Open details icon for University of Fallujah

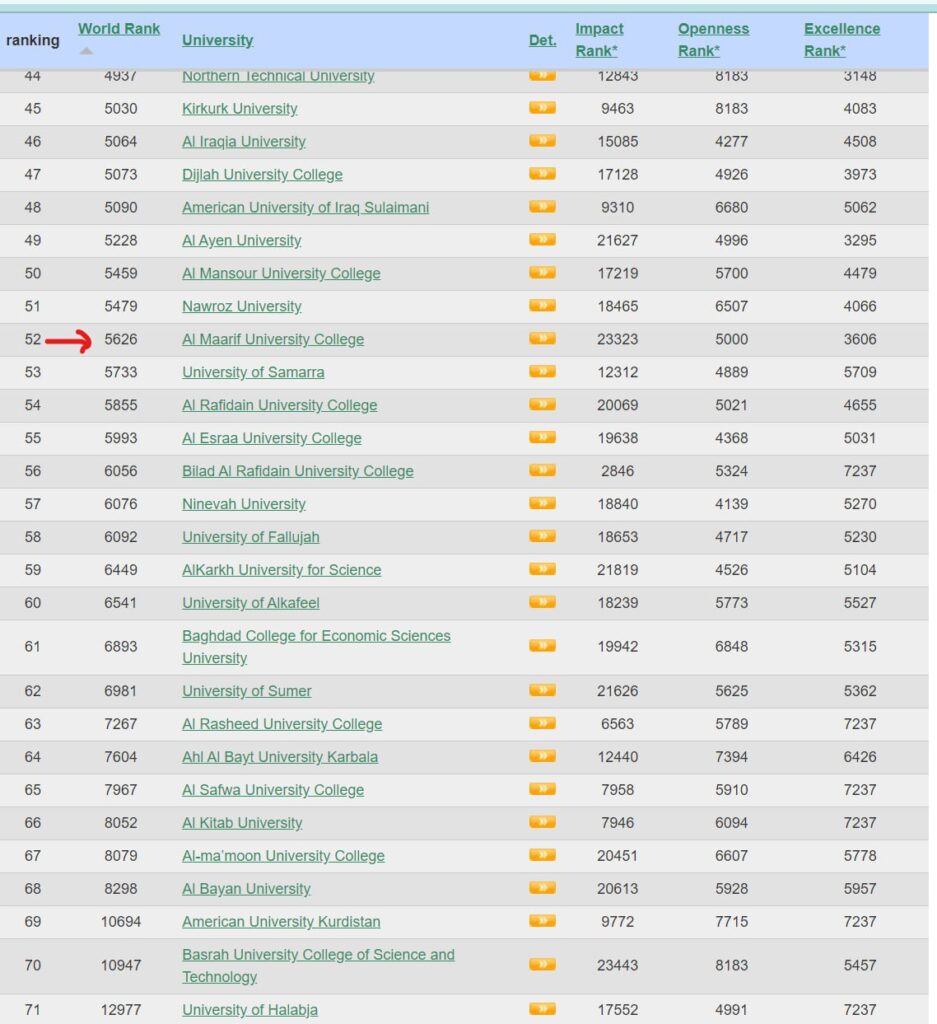542,536
